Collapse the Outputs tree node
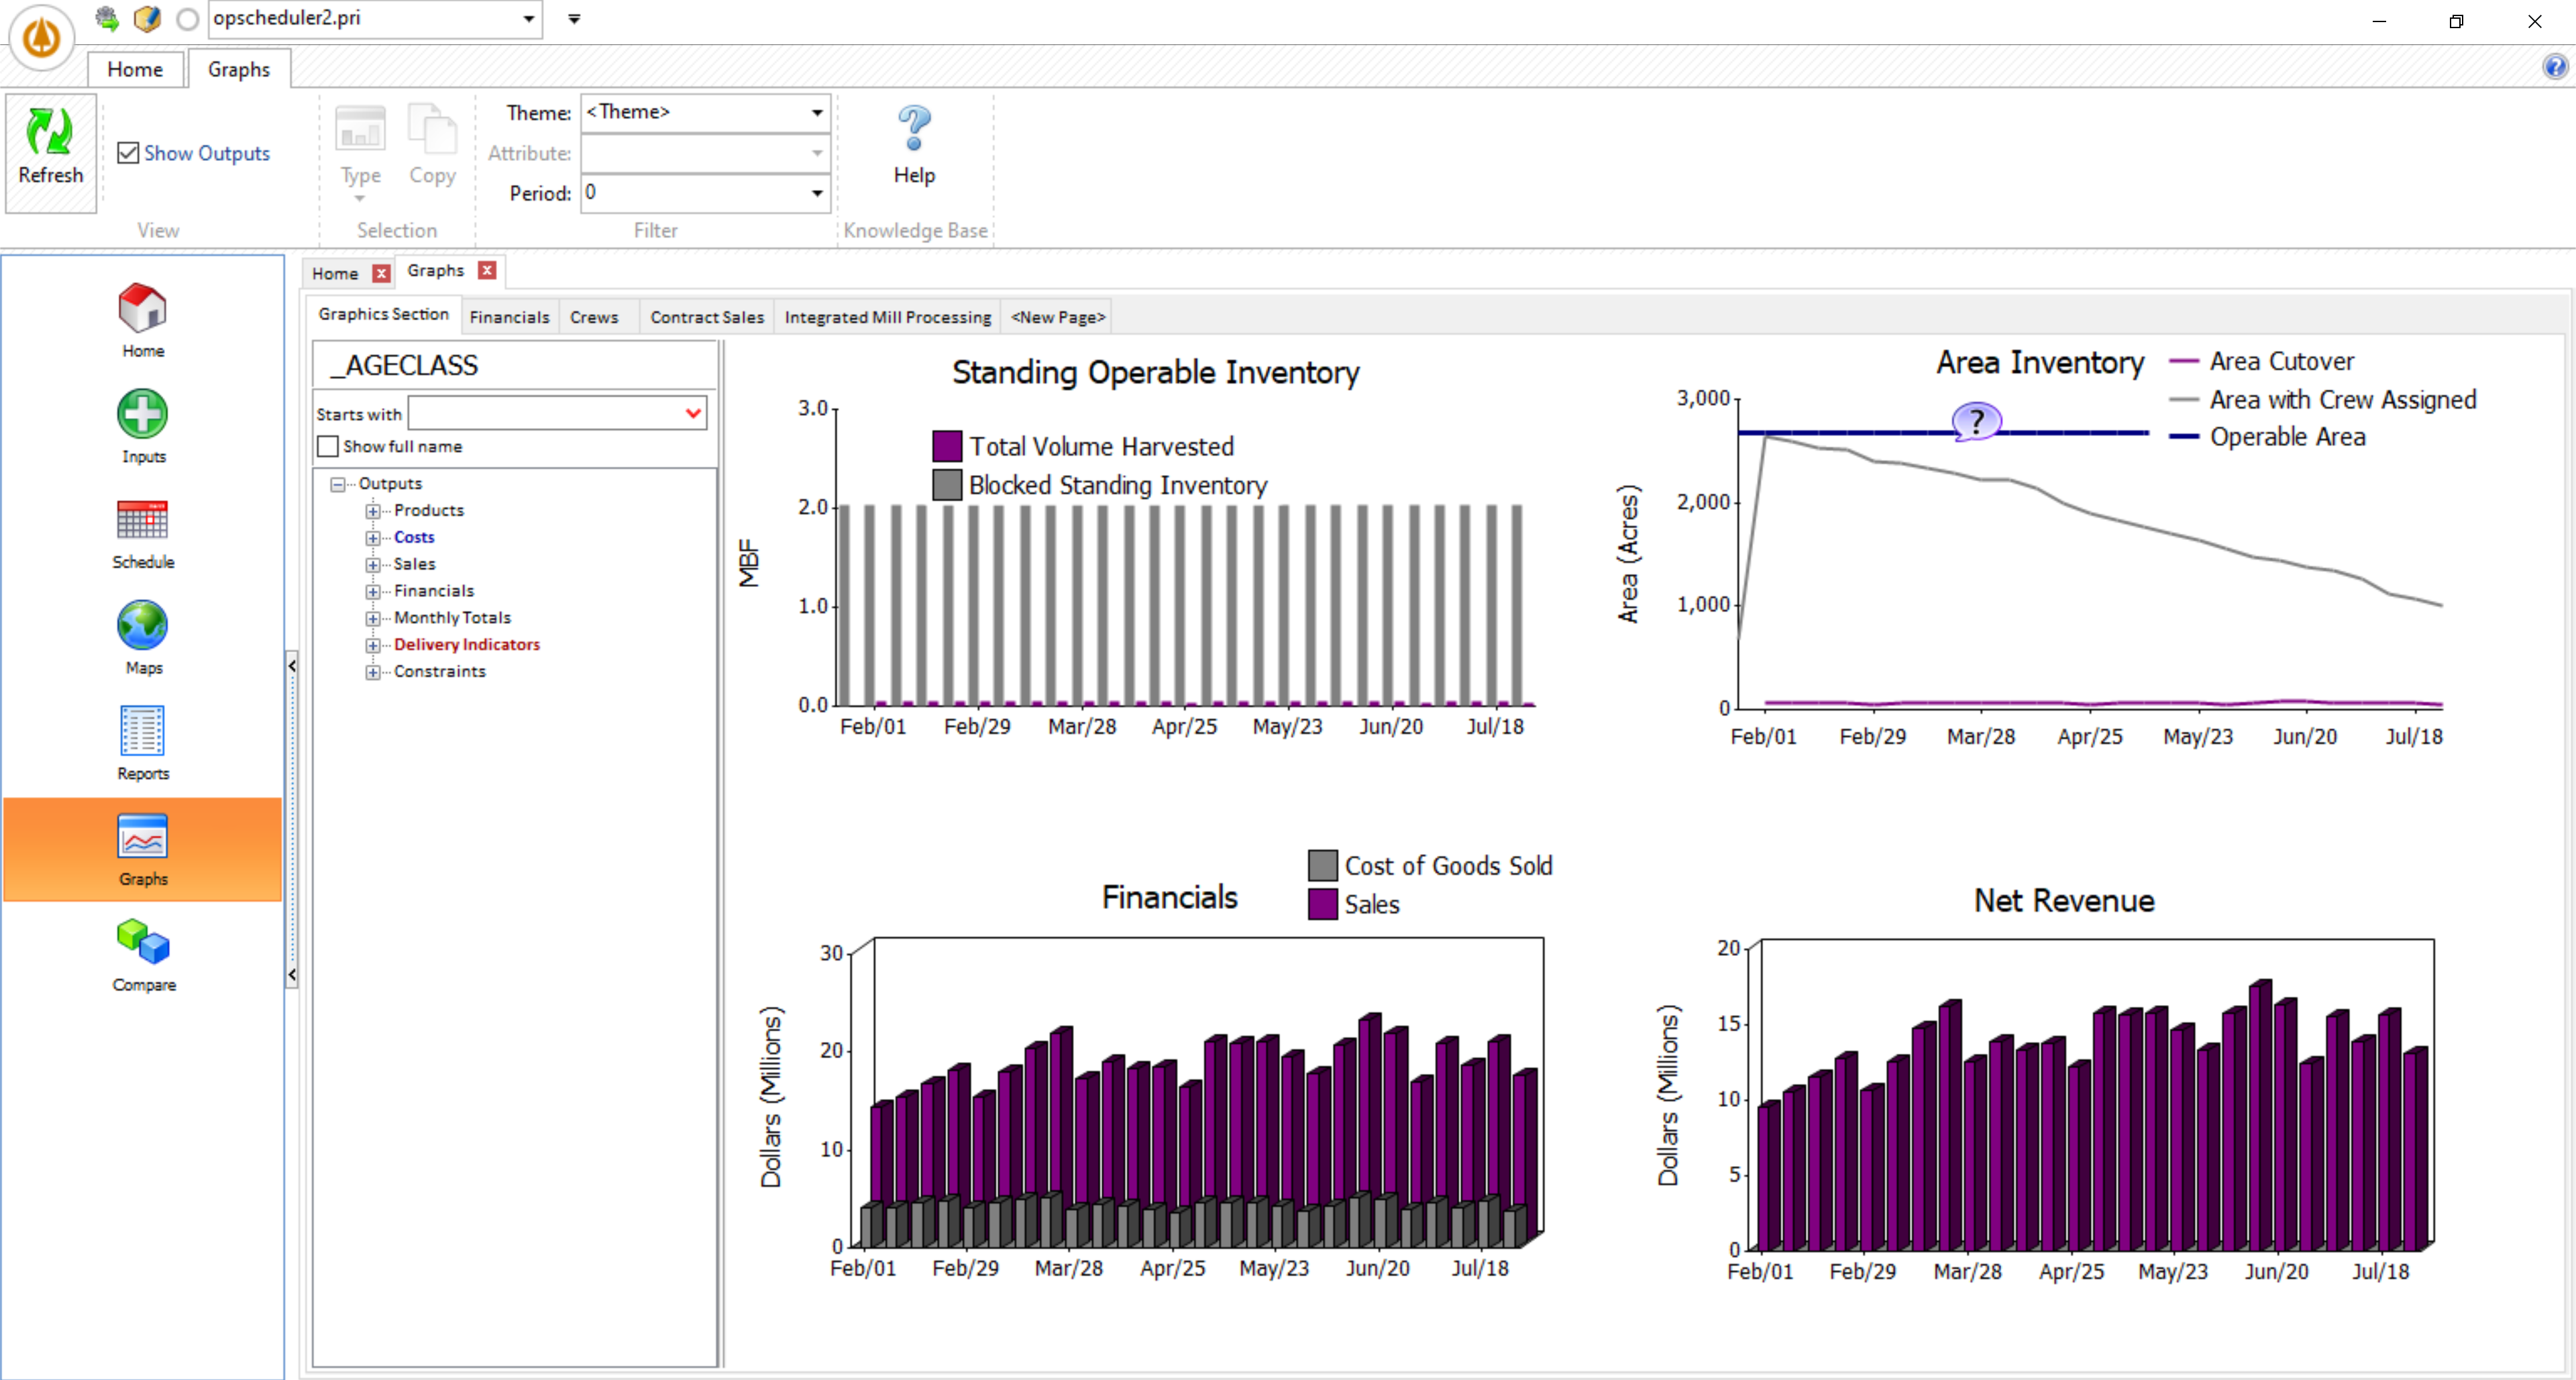The height and width of the screenshot is (1380, 2576). click(337, 483)
